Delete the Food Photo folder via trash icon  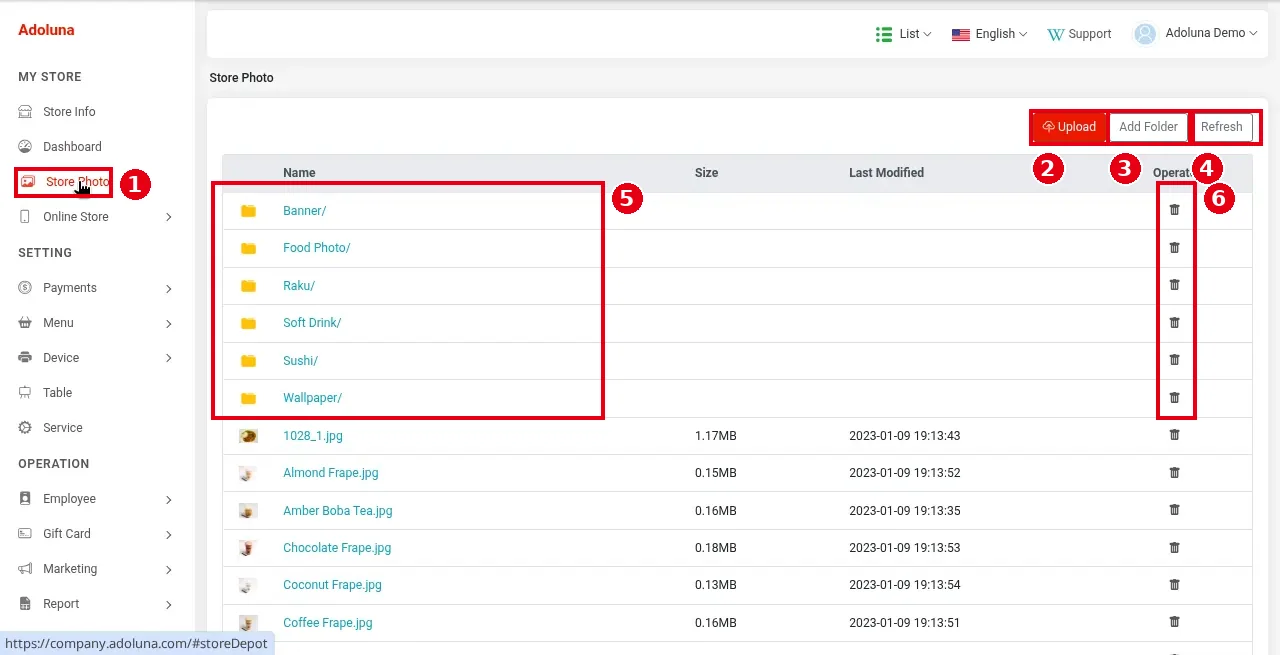click(1175, 247)
